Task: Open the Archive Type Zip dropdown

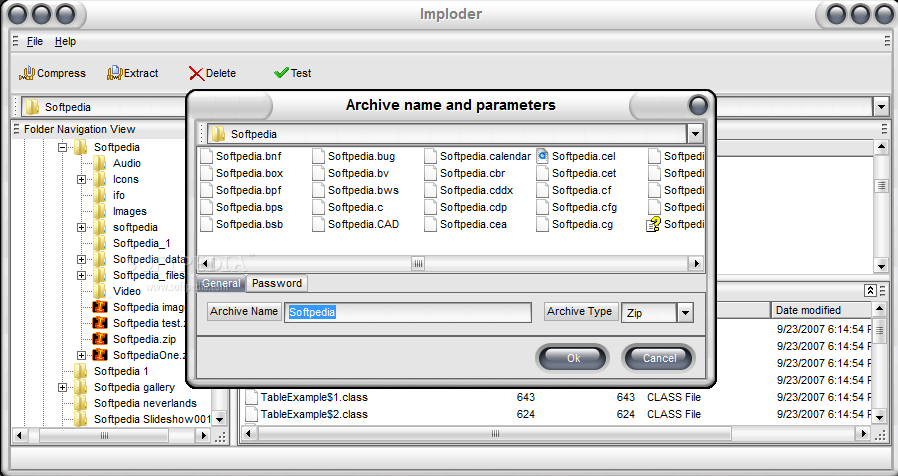Action: [x=685, y=313]
